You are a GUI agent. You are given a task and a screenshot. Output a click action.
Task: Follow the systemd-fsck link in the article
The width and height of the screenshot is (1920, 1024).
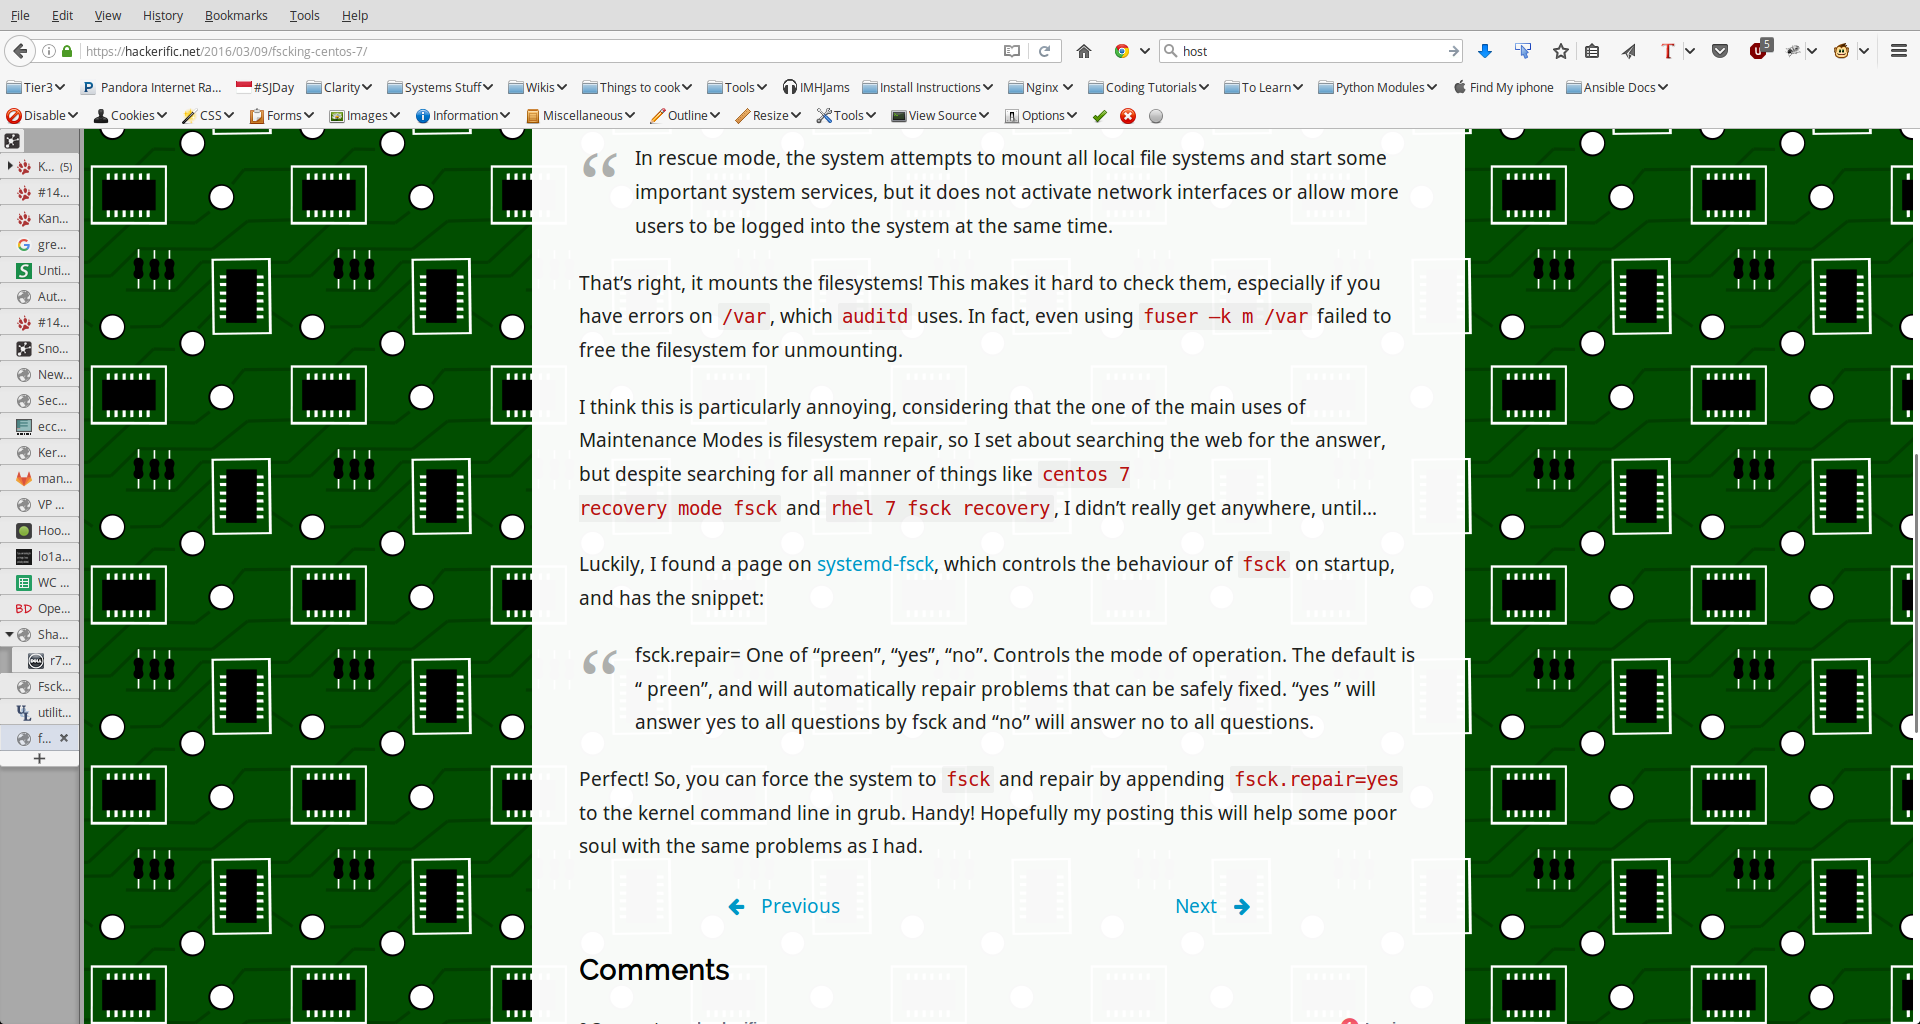(x=875, y=565)
